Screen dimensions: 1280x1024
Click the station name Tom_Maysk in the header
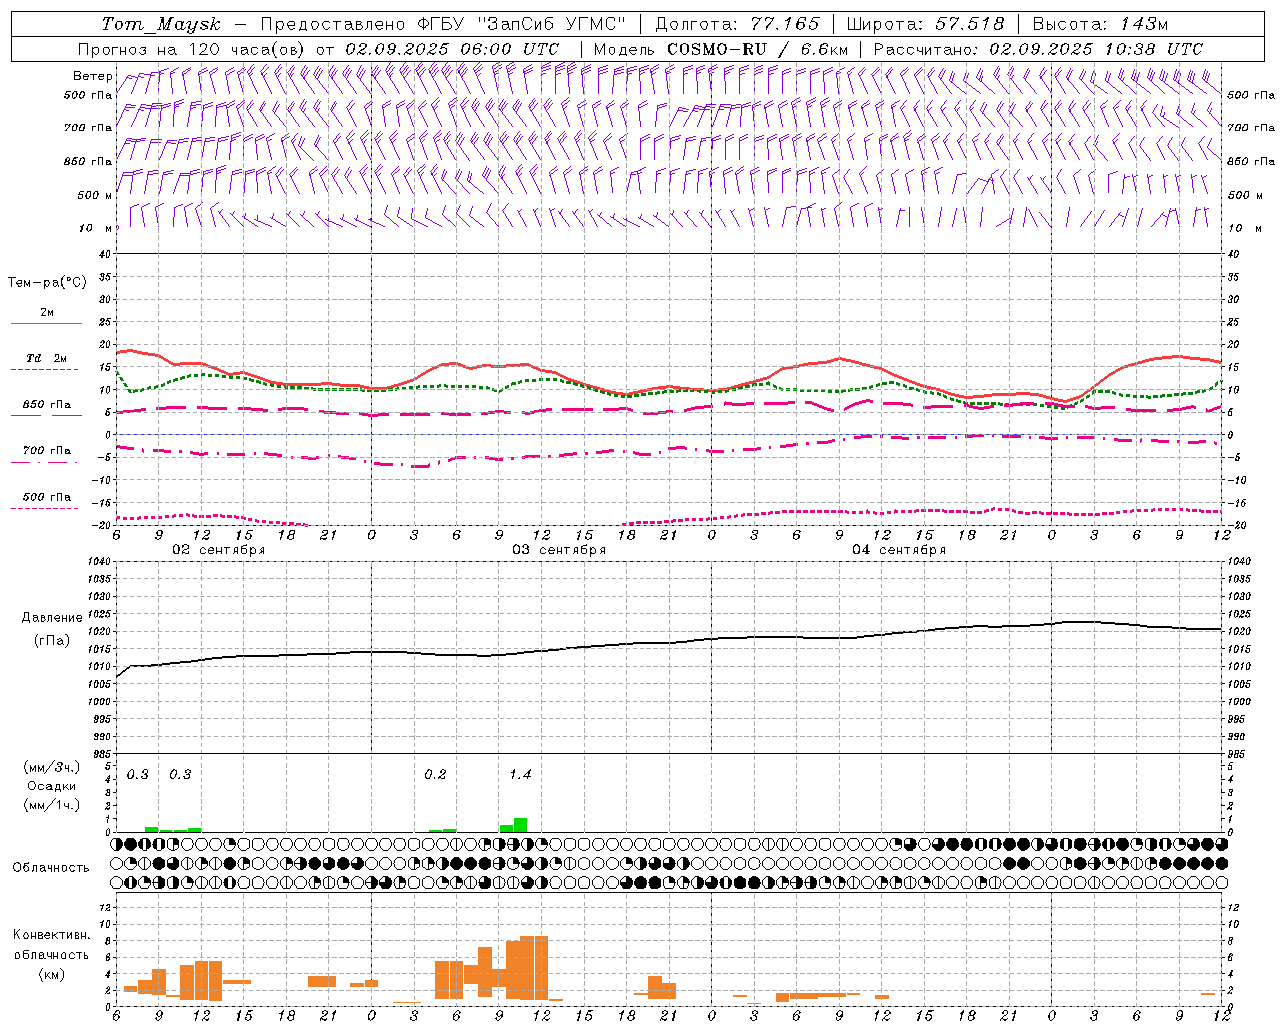(160, 24)
